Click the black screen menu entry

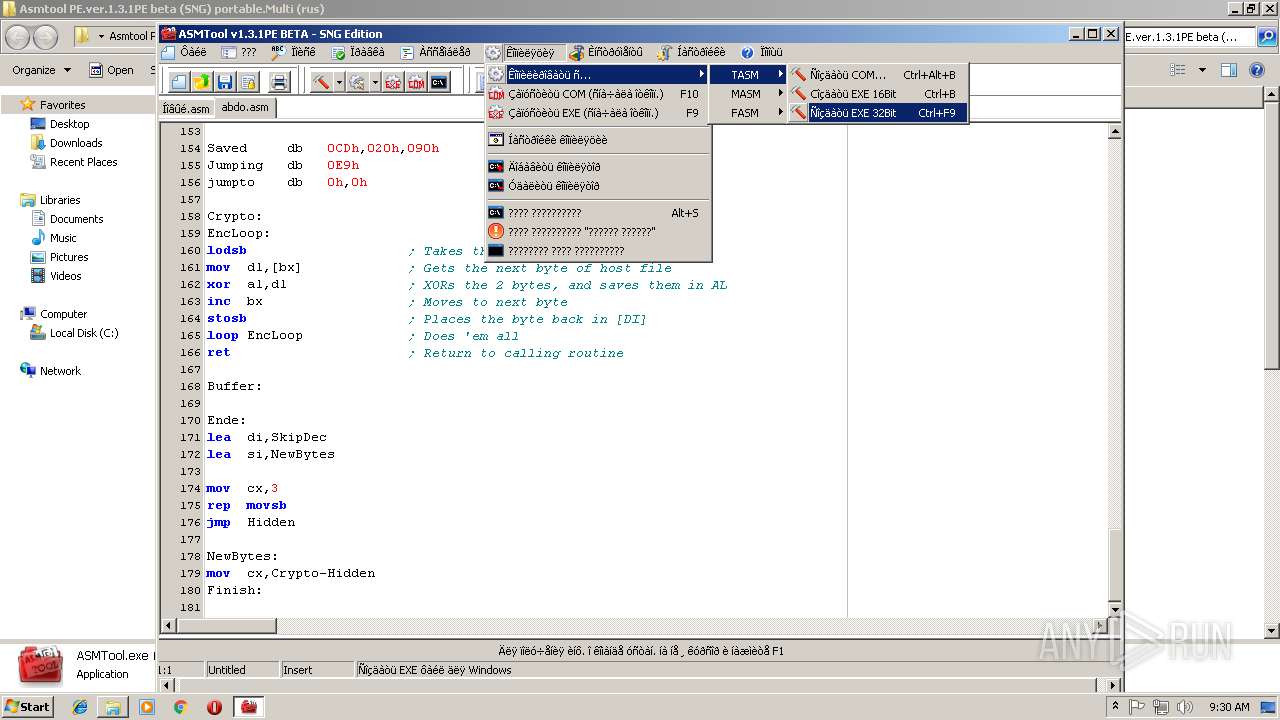pyautogui.click(x=597, y=251)
